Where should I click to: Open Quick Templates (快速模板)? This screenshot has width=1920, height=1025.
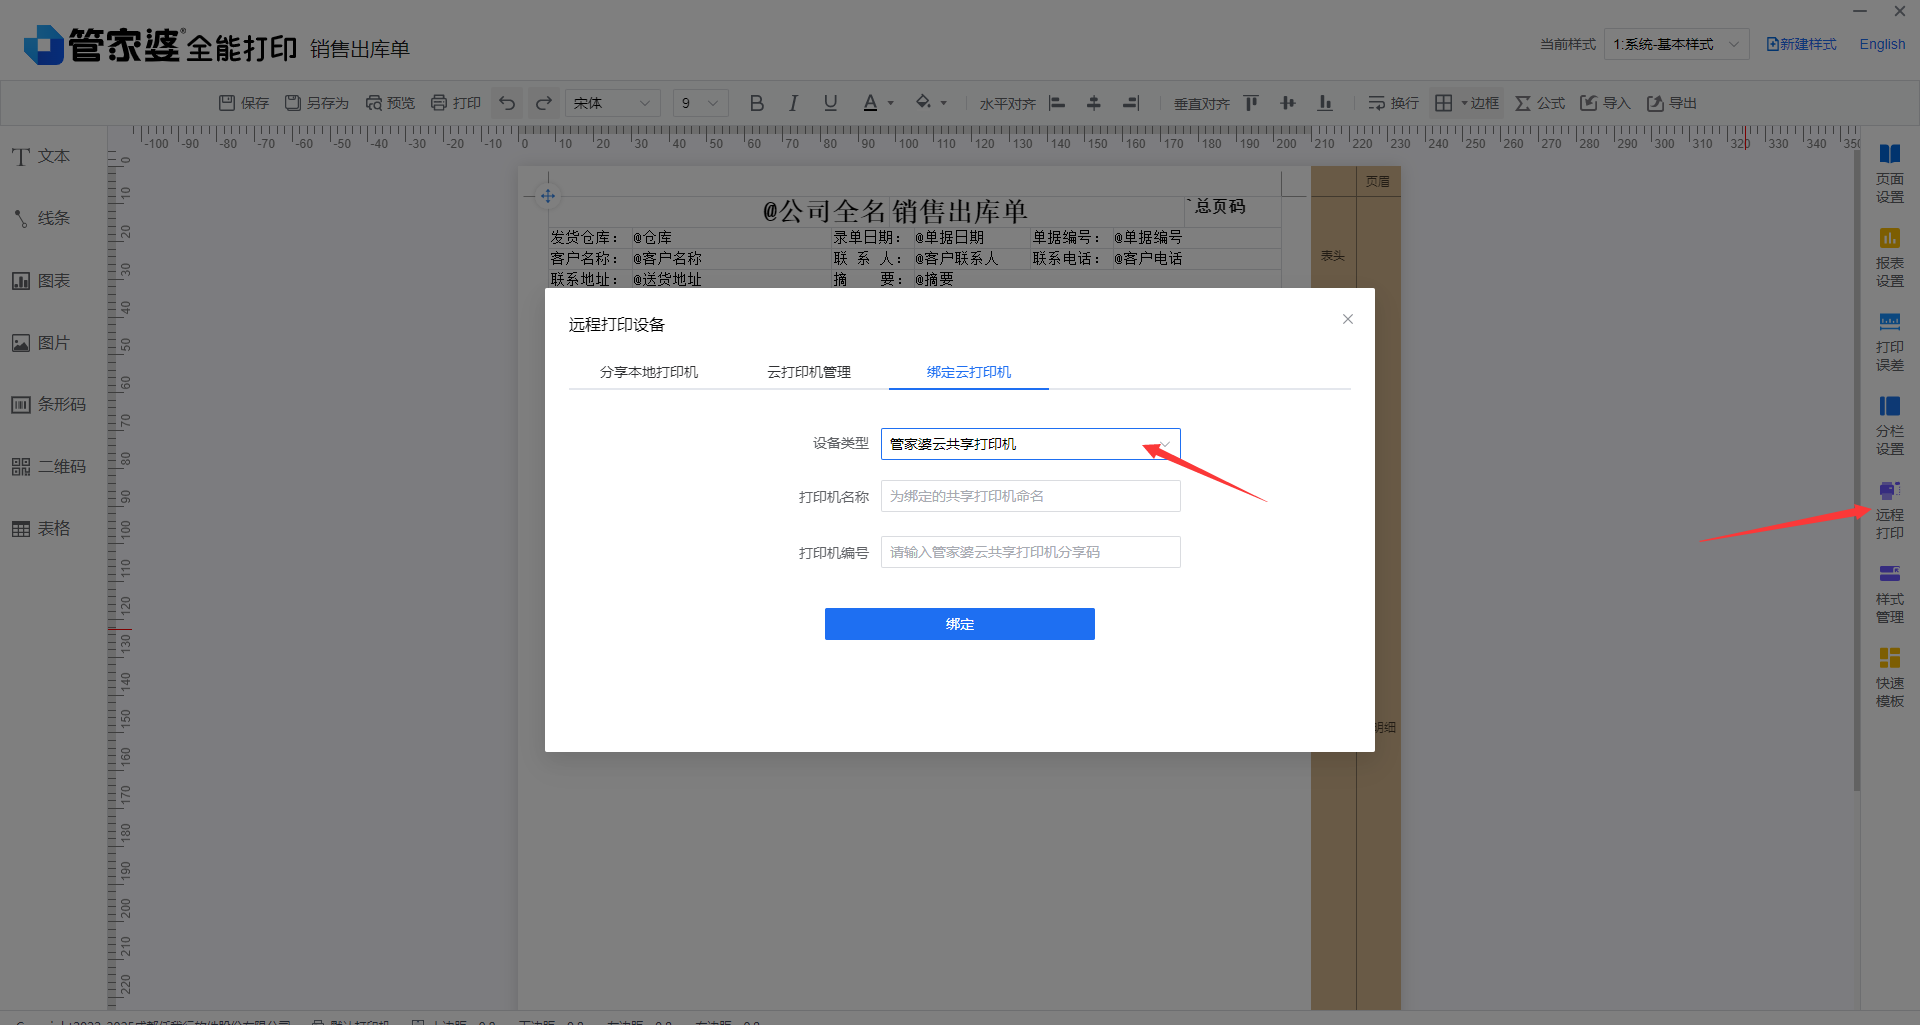click(1889, 678)
